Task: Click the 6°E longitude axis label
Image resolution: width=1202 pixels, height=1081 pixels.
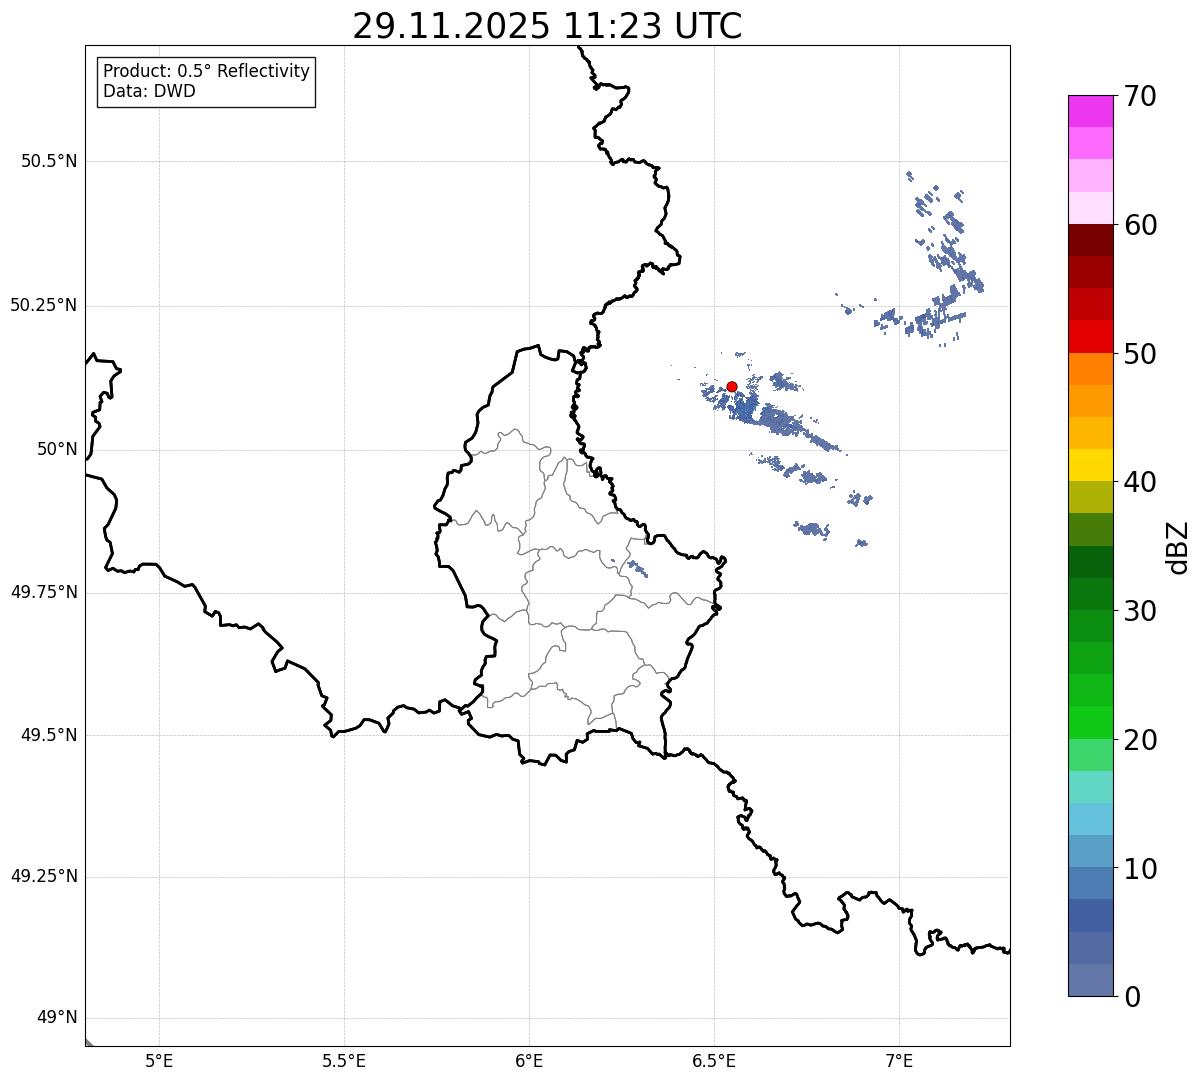Action: pyautogui.click(x=529, y=1060)
